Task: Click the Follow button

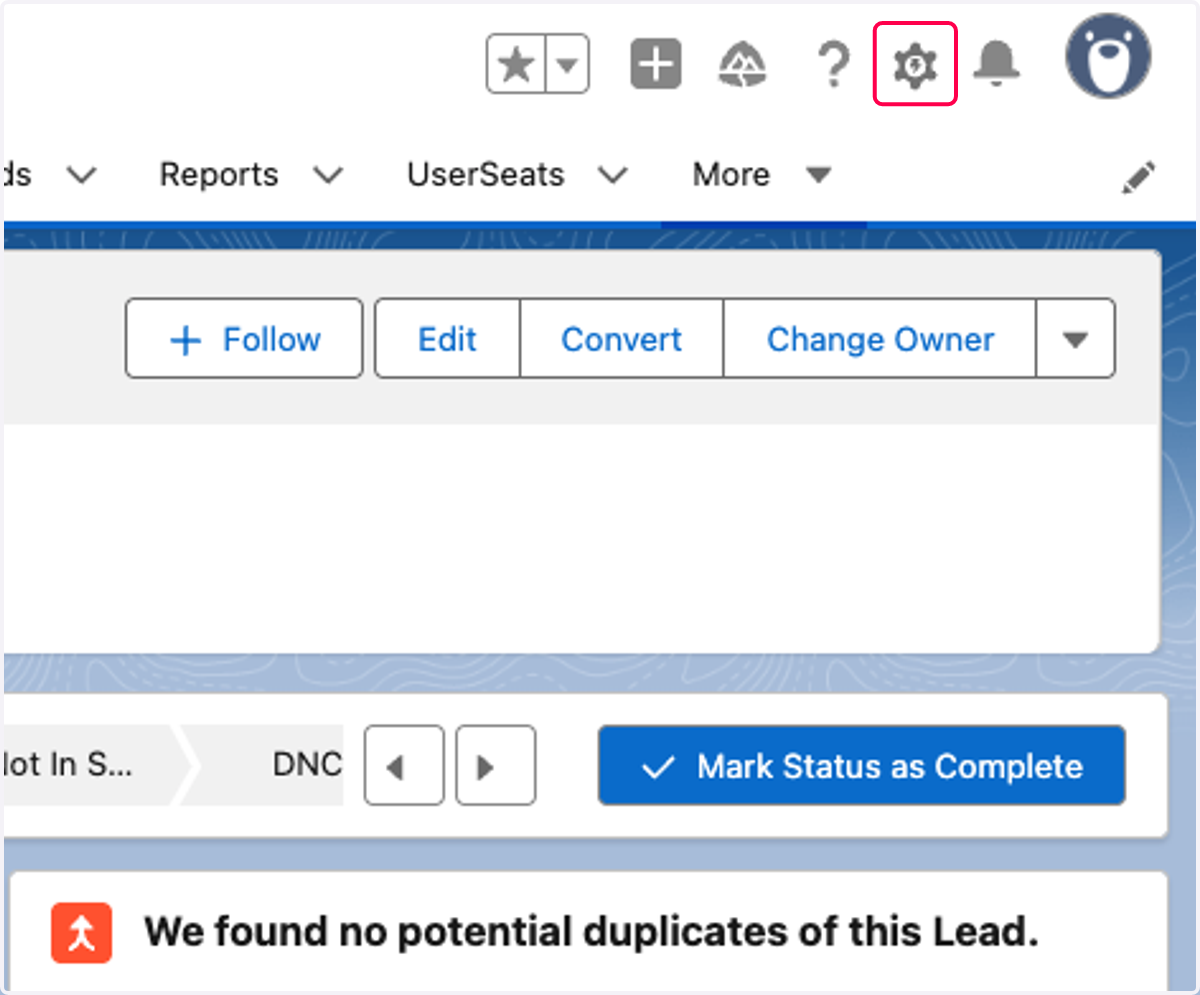Action: (244, 339)
